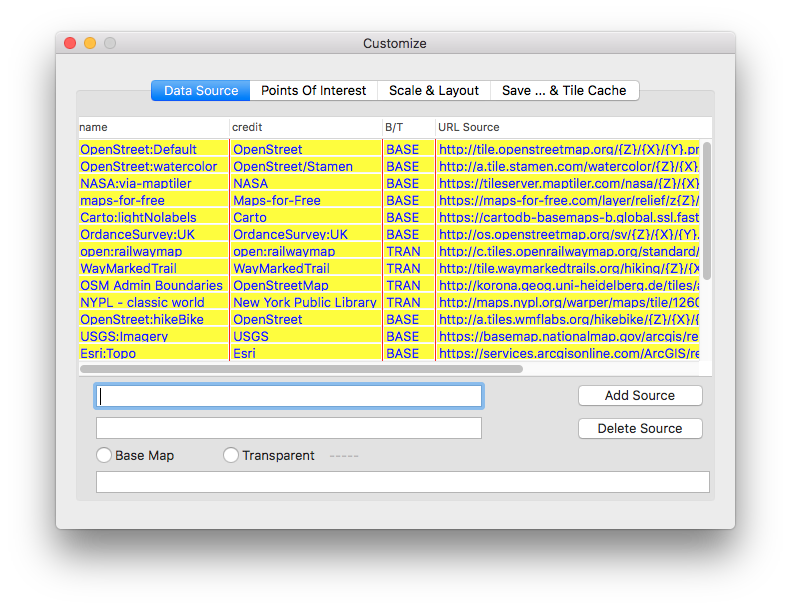The height and width of the screenshot is (609, 791).
Task: Click the second empty text field below name
Action: 289,428
